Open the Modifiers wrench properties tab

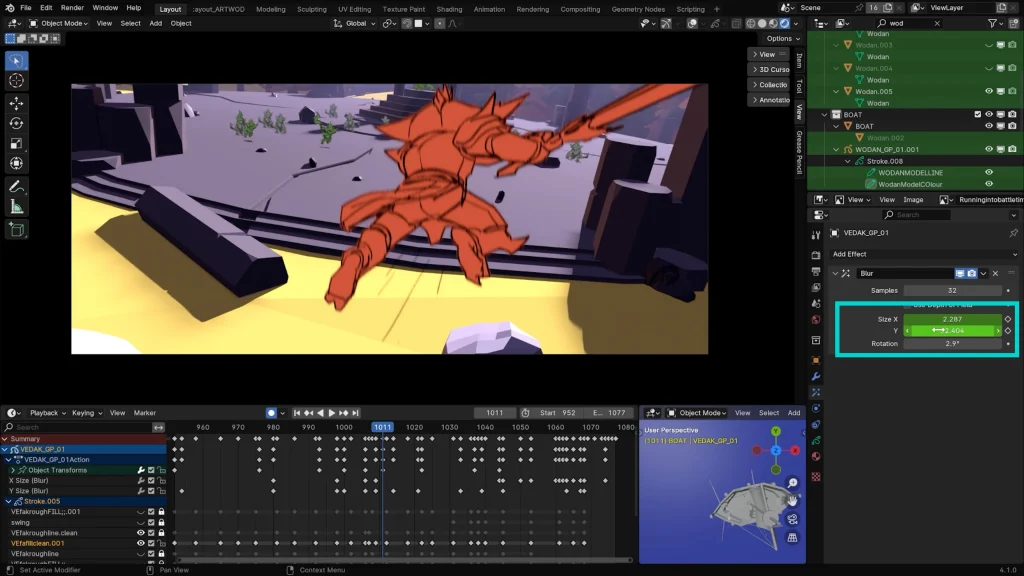click(816, 377)
